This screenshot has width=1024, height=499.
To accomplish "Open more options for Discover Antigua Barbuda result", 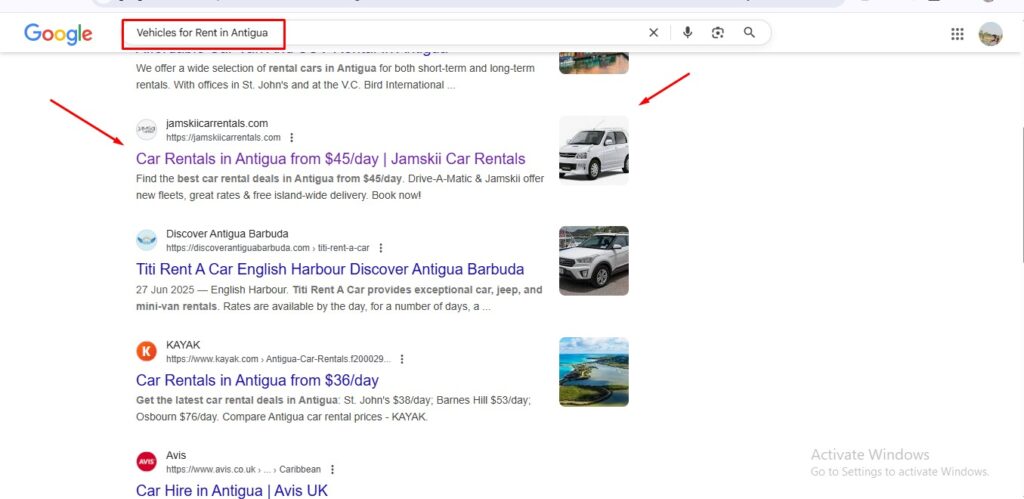I will 381,248.
